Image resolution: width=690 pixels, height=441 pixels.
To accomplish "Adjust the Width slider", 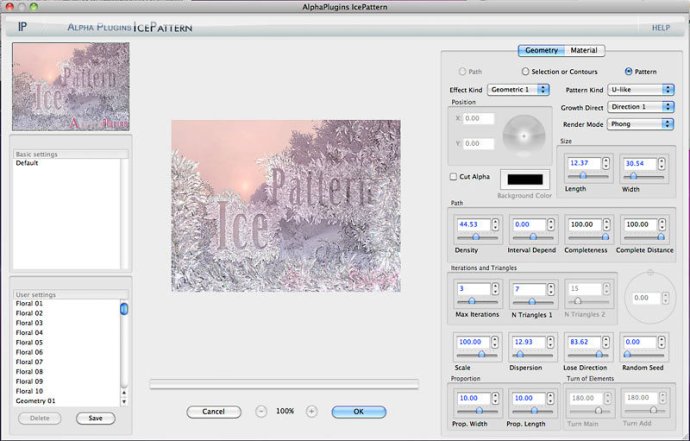I will pyautogui.click(x=633, y=176).
